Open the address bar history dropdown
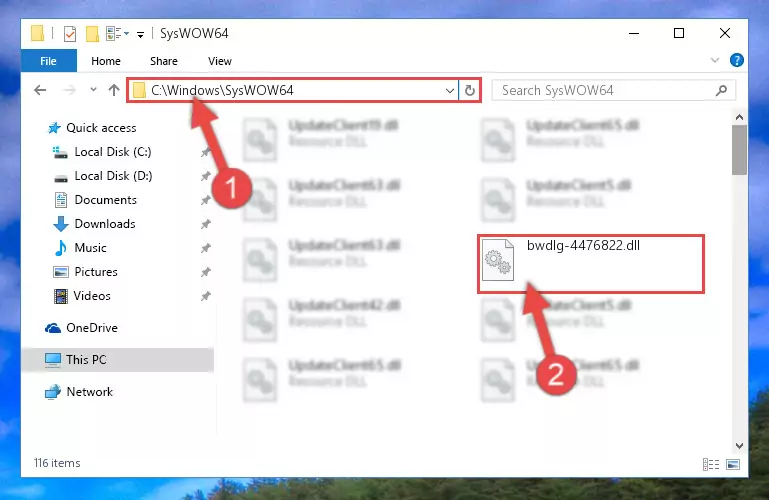This screenshot has width=769, height=500. [x=449, y=91]
